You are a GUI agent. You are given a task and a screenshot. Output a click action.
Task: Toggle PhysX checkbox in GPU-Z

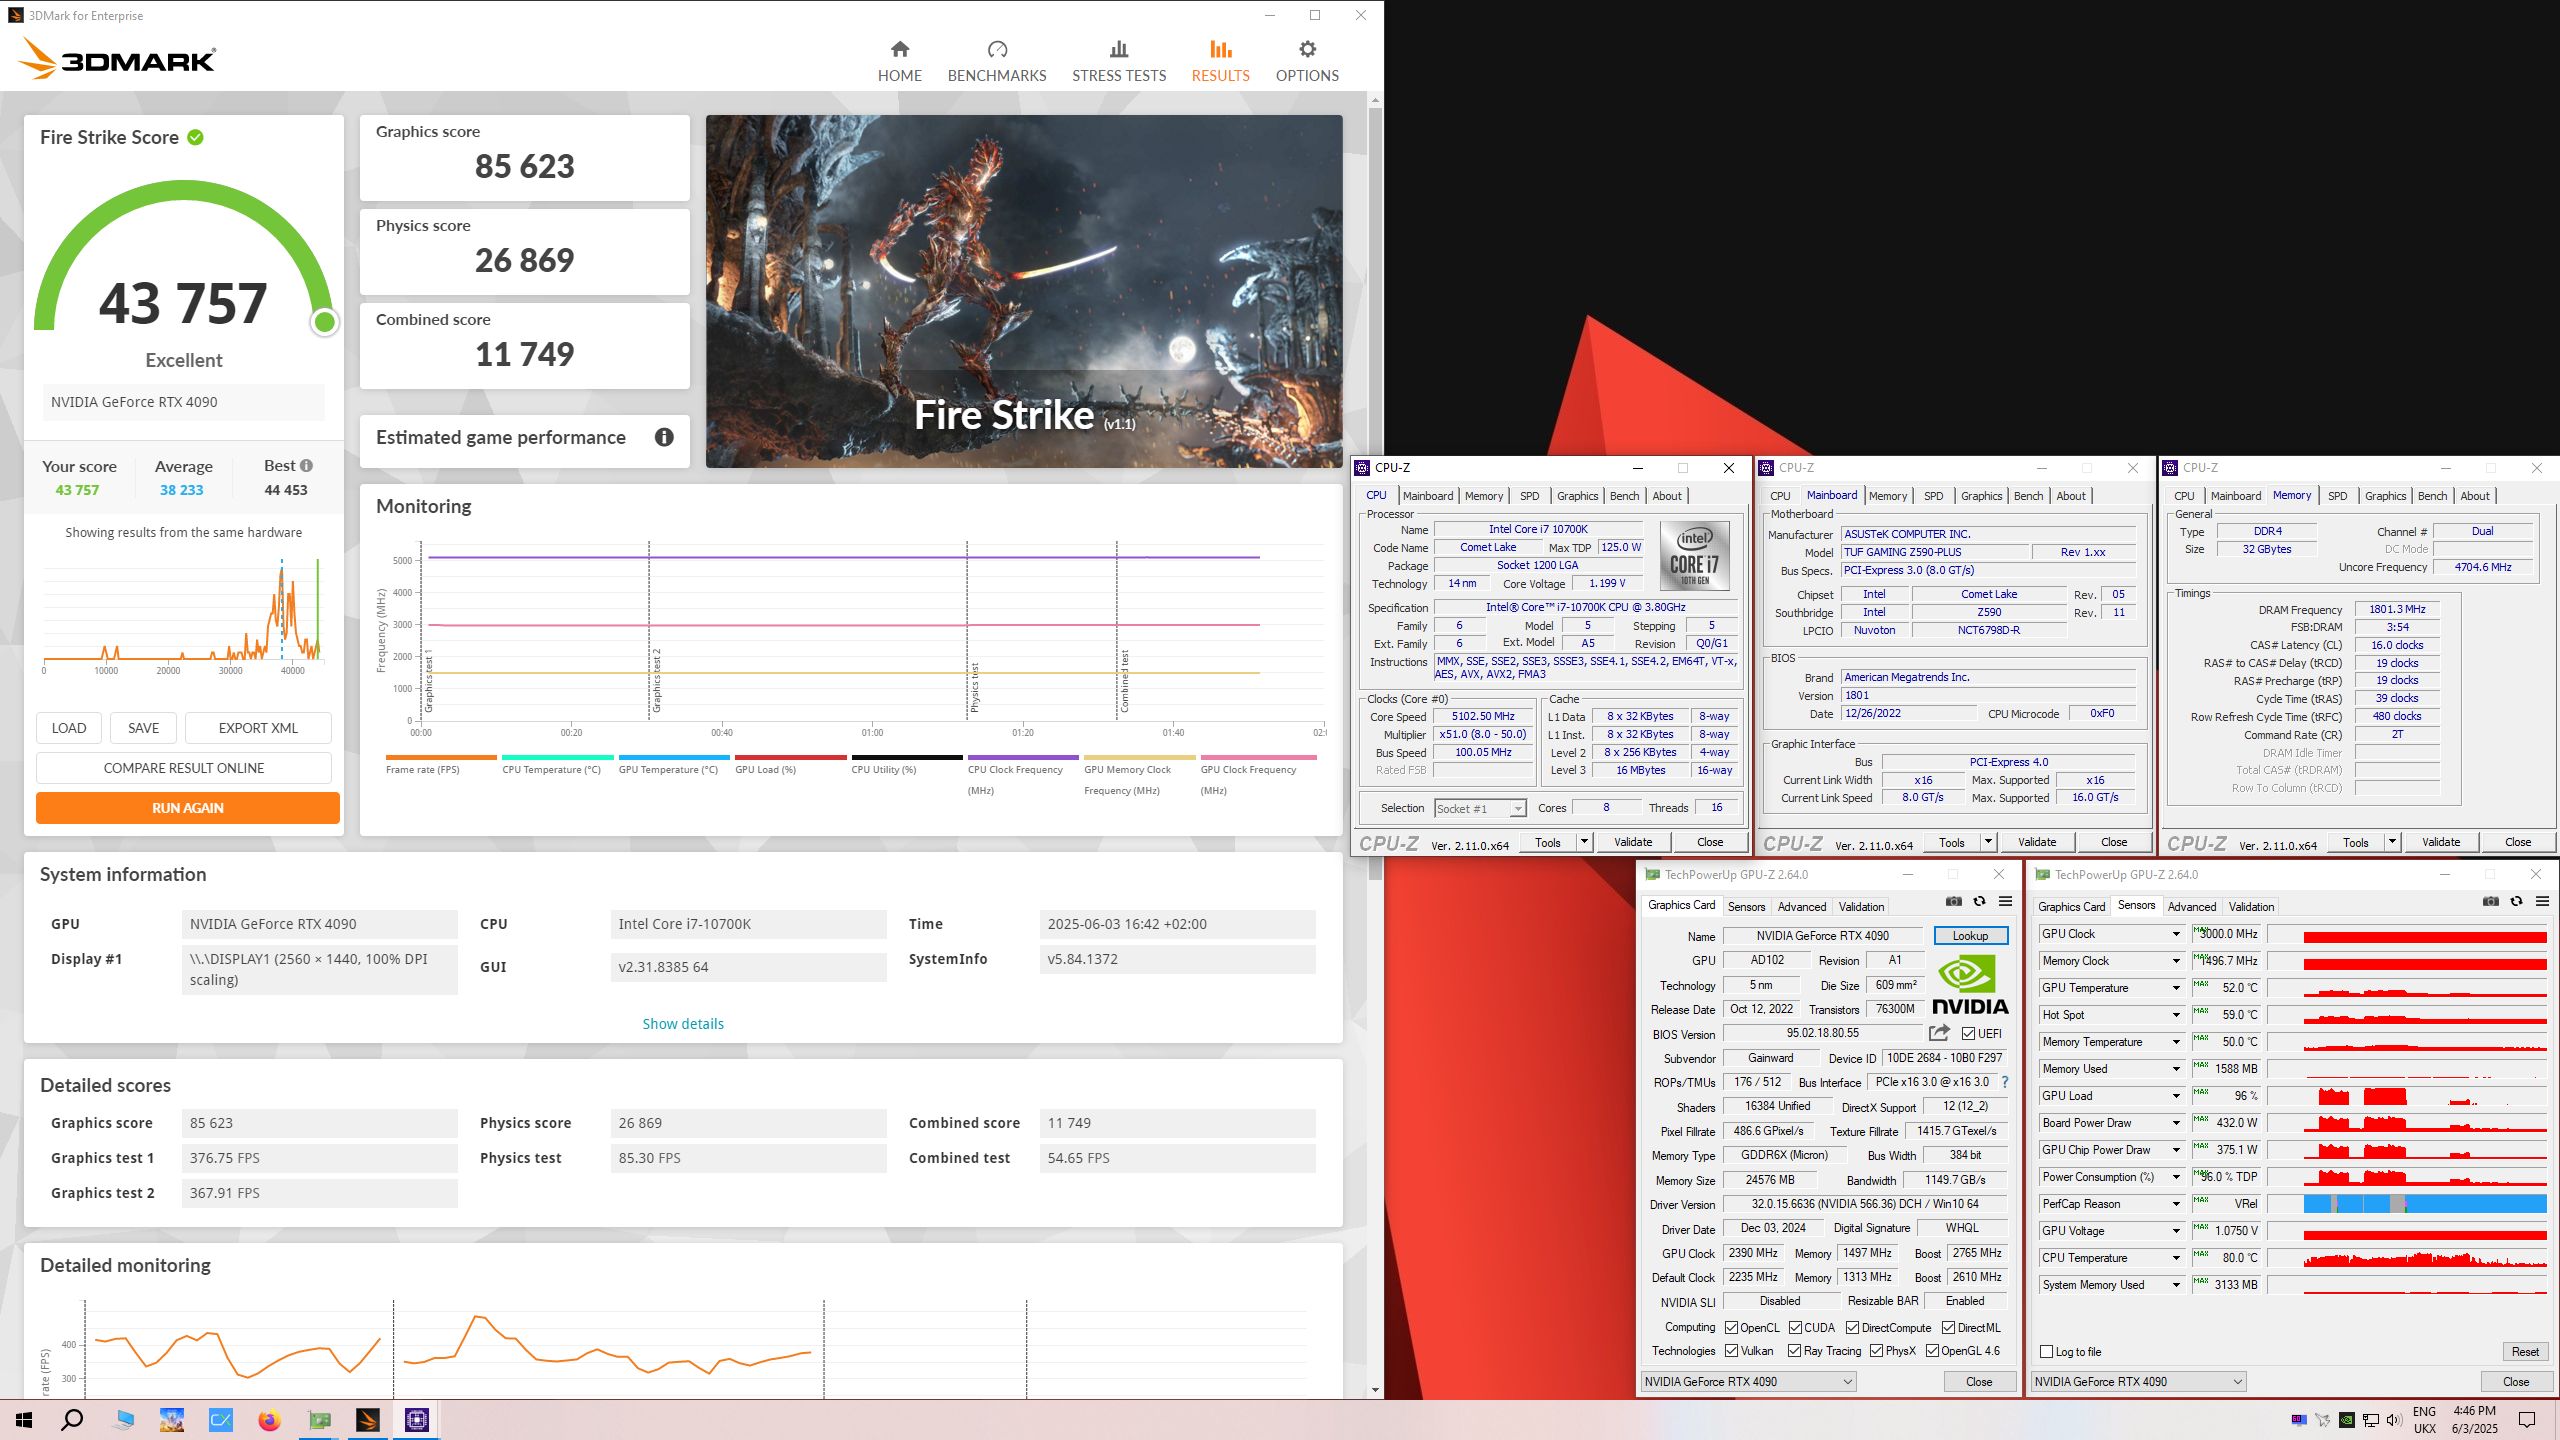[x=1877, y=1351]
